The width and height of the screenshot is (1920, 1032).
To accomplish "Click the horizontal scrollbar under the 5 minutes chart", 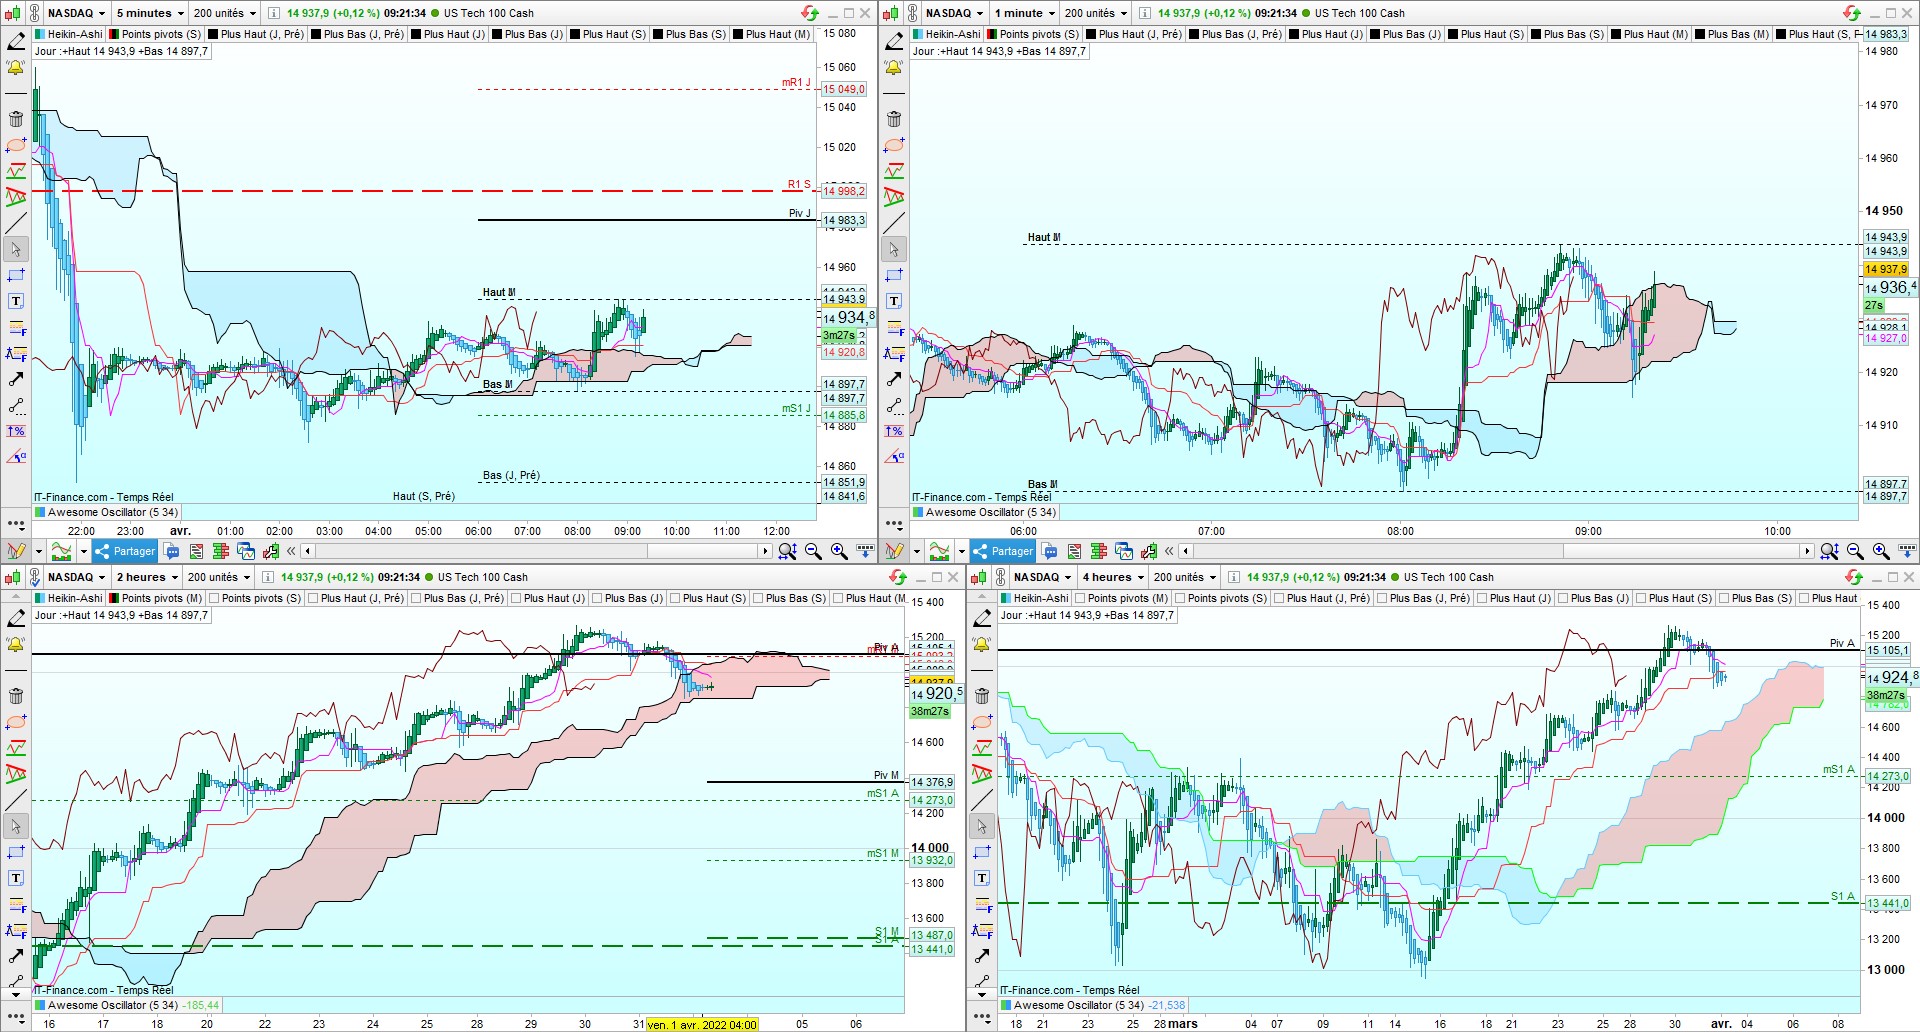I will (538, 551).
